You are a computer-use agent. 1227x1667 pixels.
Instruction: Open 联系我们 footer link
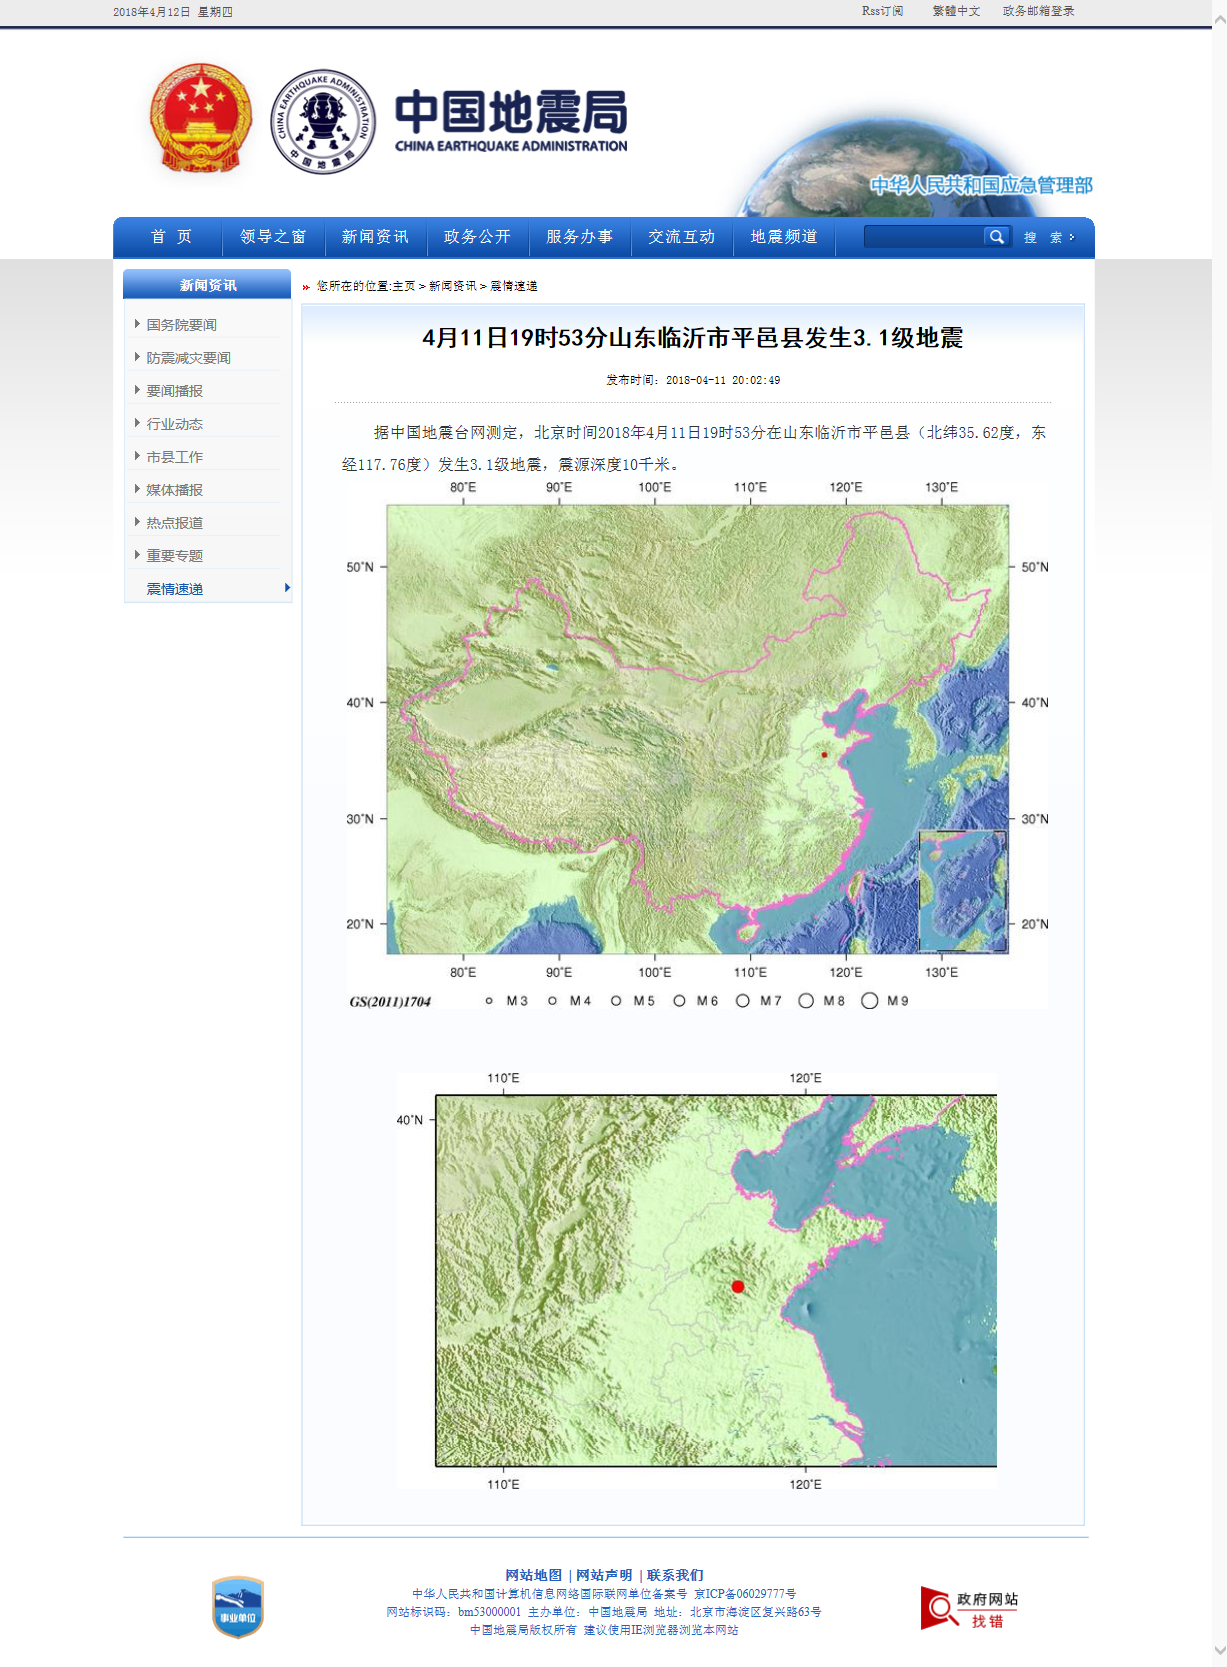pos(675,1575)
